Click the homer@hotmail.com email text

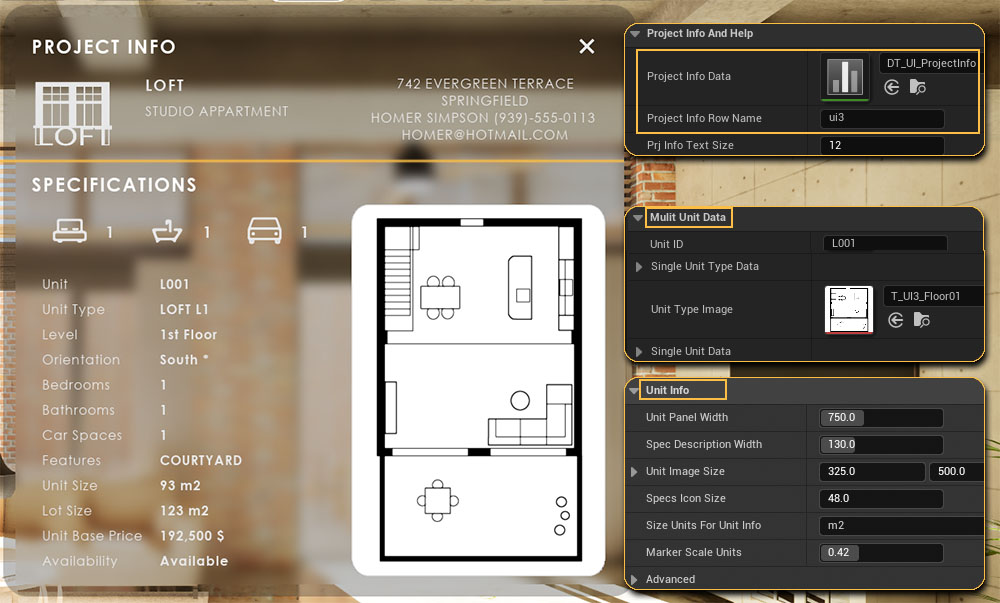[484, 134]
